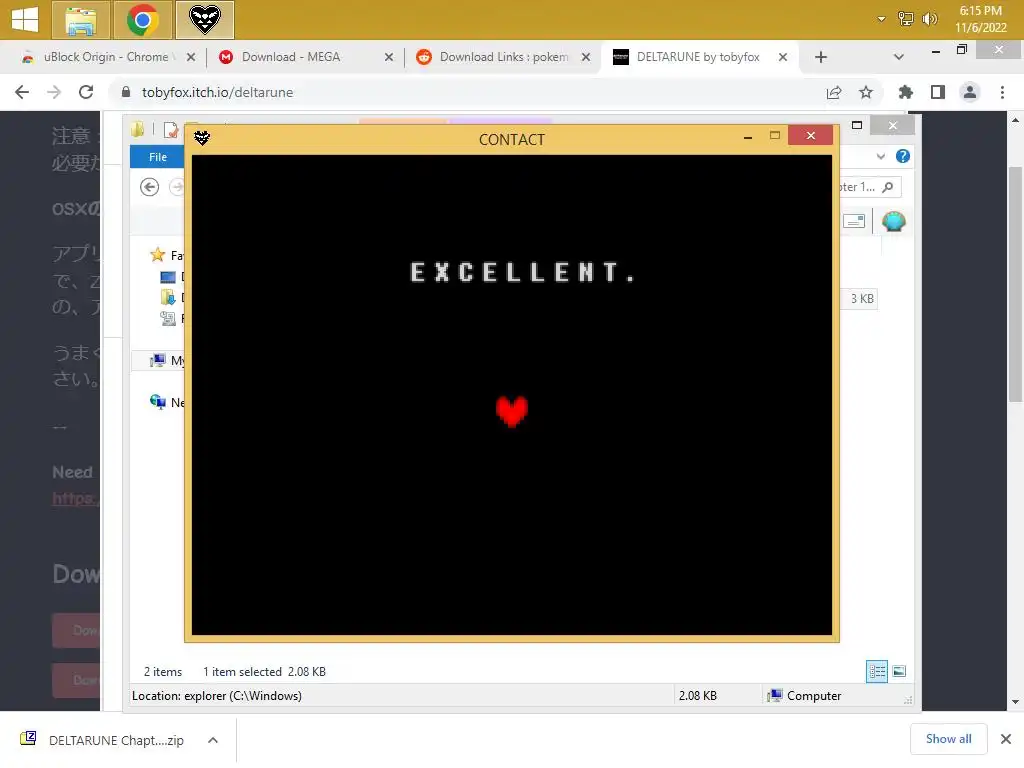This screenshot has width=1024, height=768.
Task: Open the File tab in Explorer window
Action: click(x=157, y=157)
